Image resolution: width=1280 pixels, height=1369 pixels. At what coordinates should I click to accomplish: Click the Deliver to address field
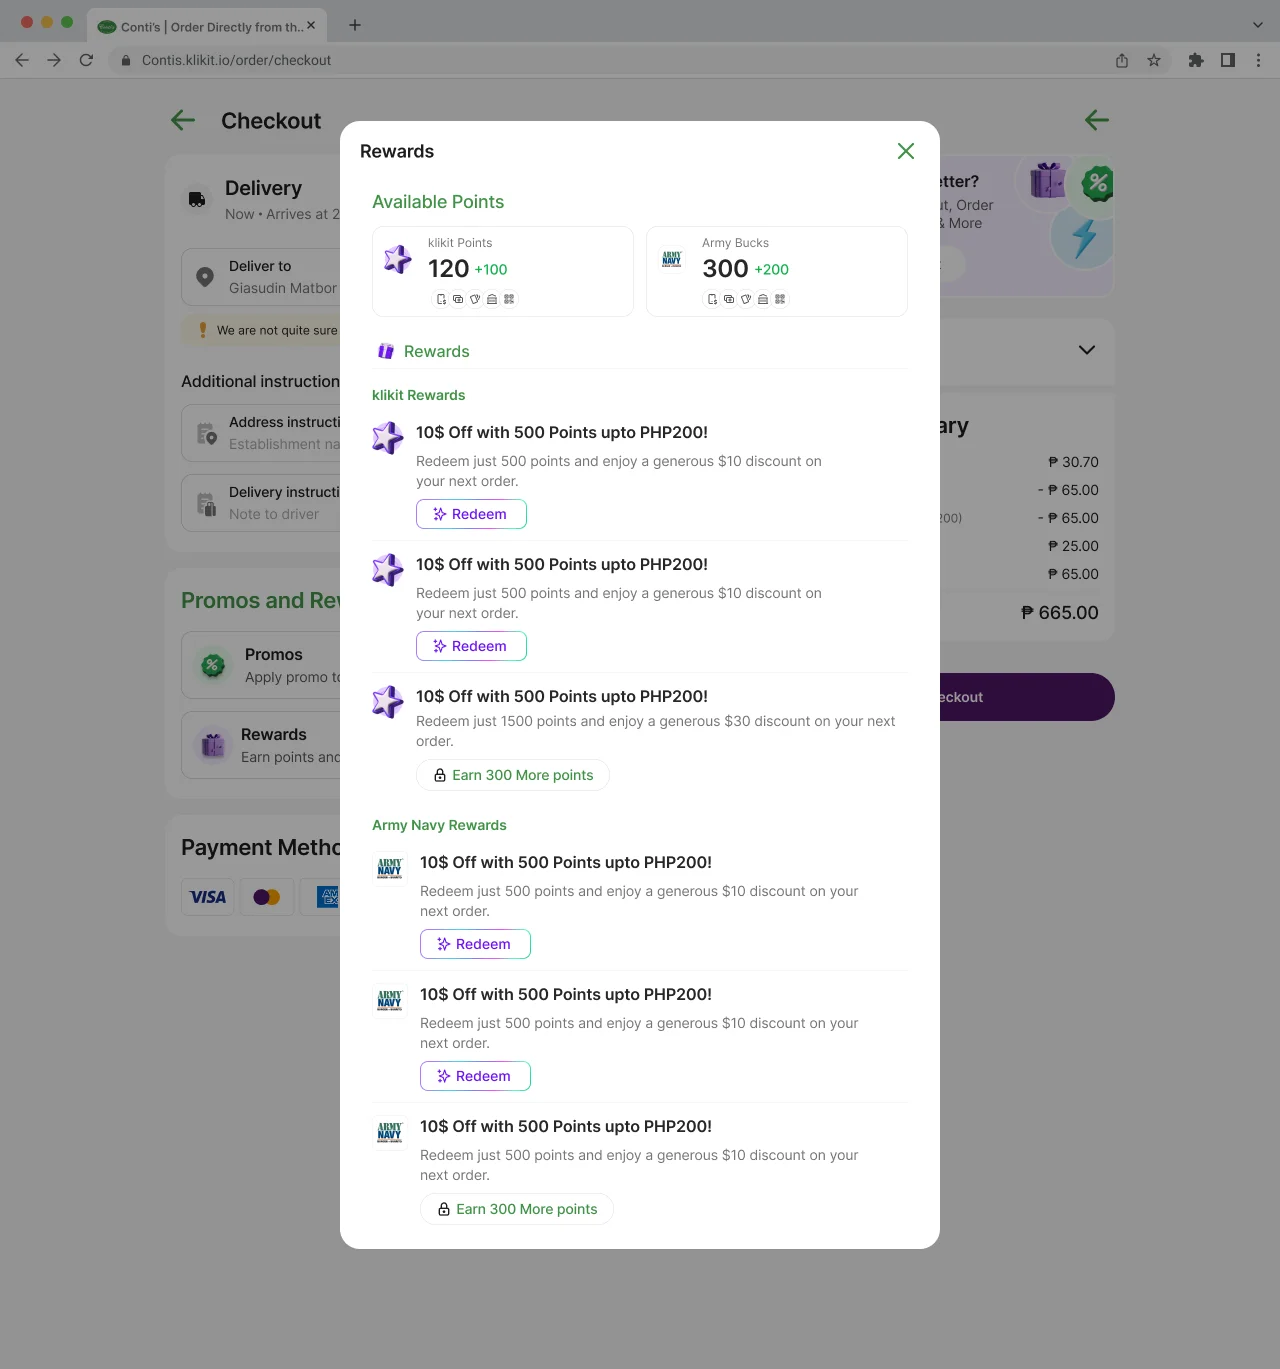[262, 277]
